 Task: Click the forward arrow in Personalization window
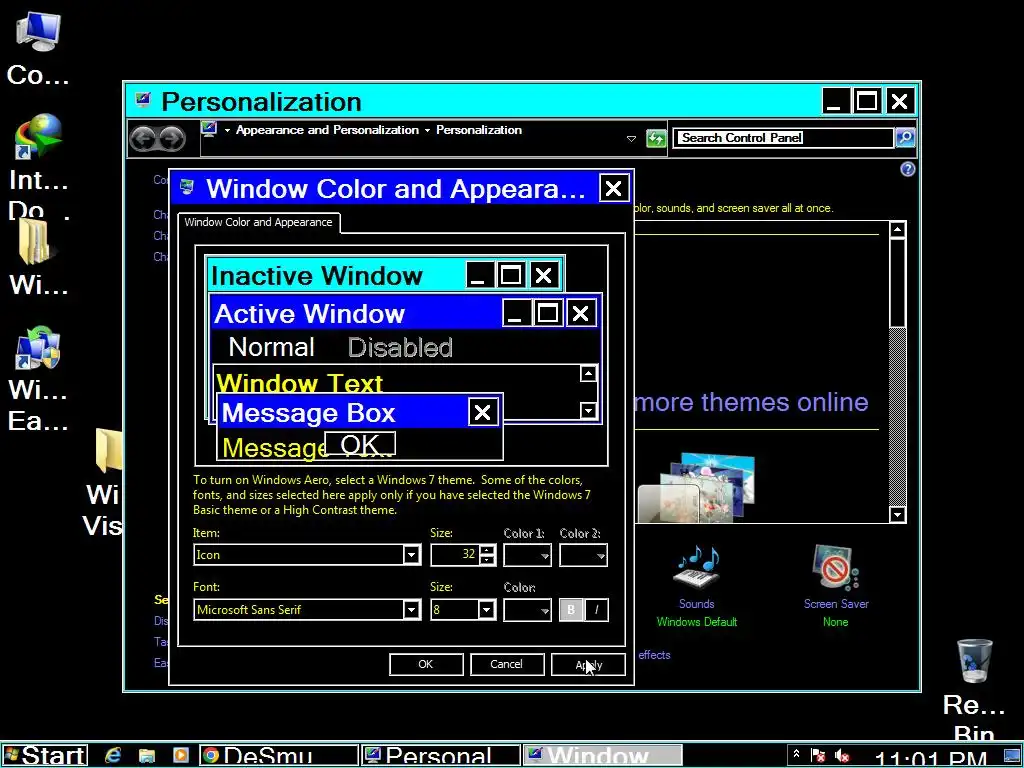coord(172,138)
